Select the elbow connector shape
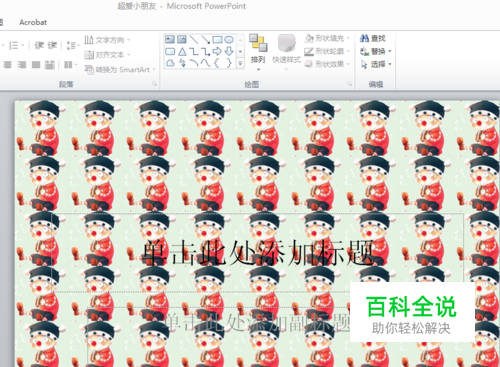Viewport: 500px width, 367px height. (194, 51)
